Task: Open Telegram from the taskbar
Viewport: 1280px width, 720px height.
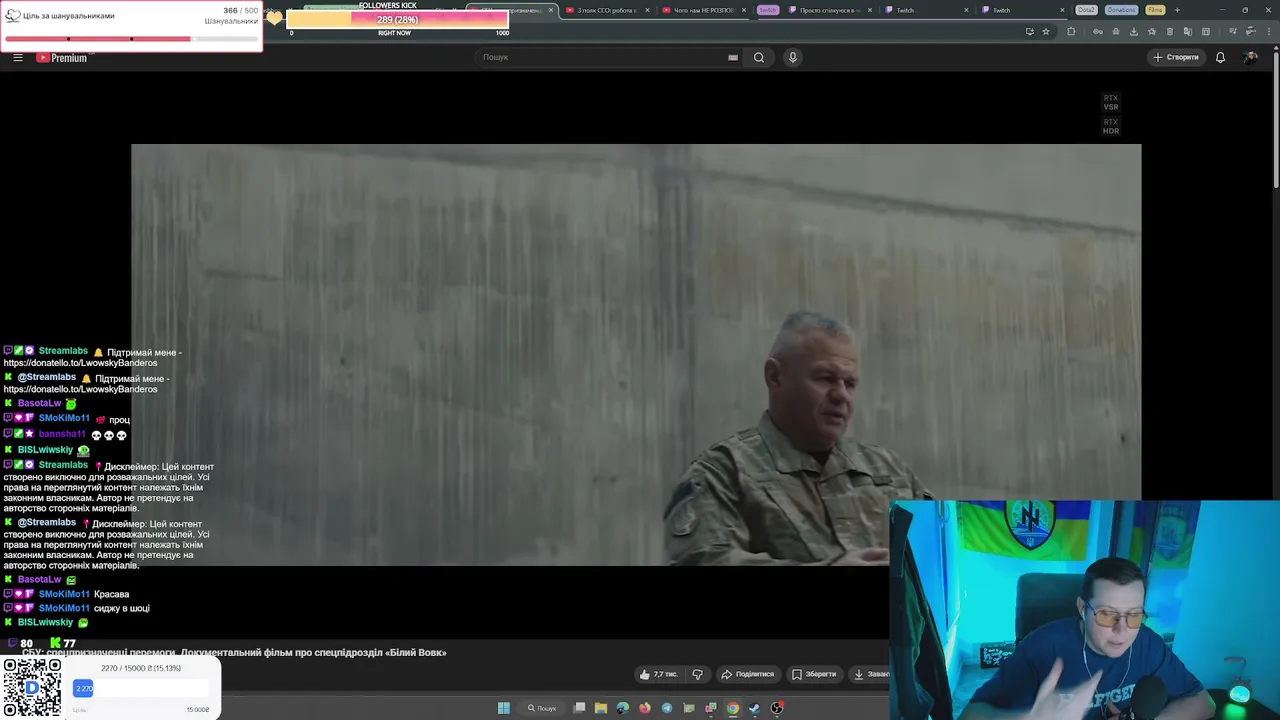Action: 667,708
